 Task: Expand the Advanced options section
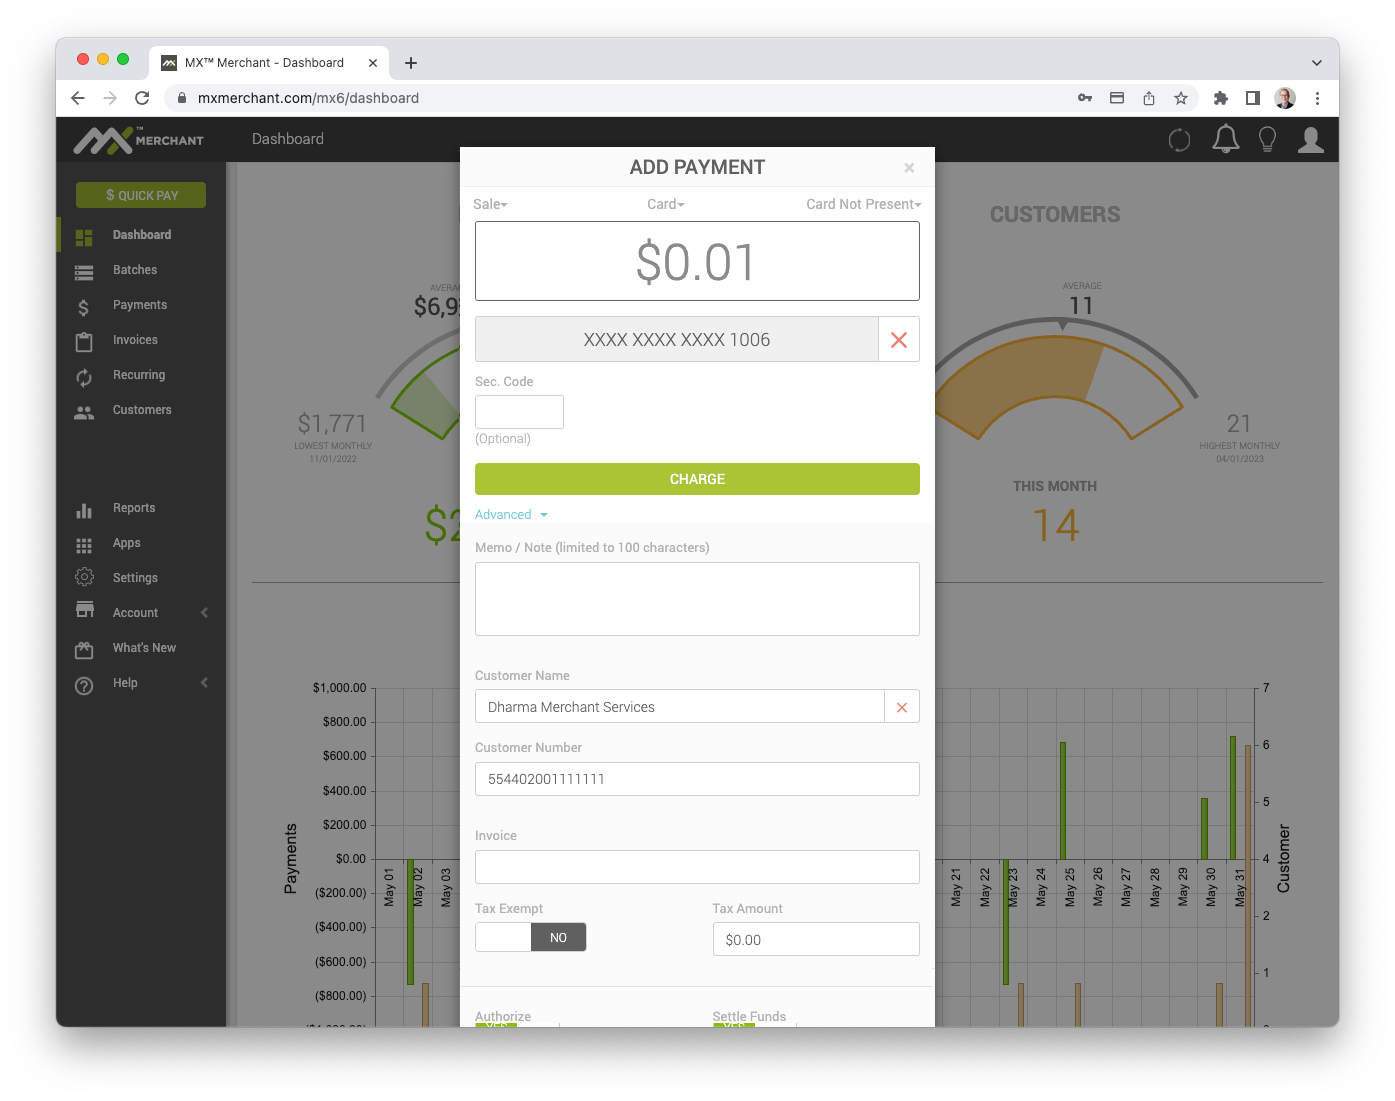tap(511, 514)
